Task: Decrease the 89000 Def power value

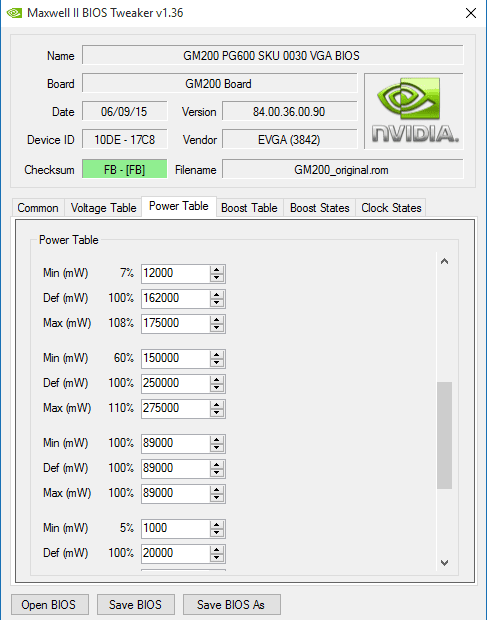Action: pos(217,473)
